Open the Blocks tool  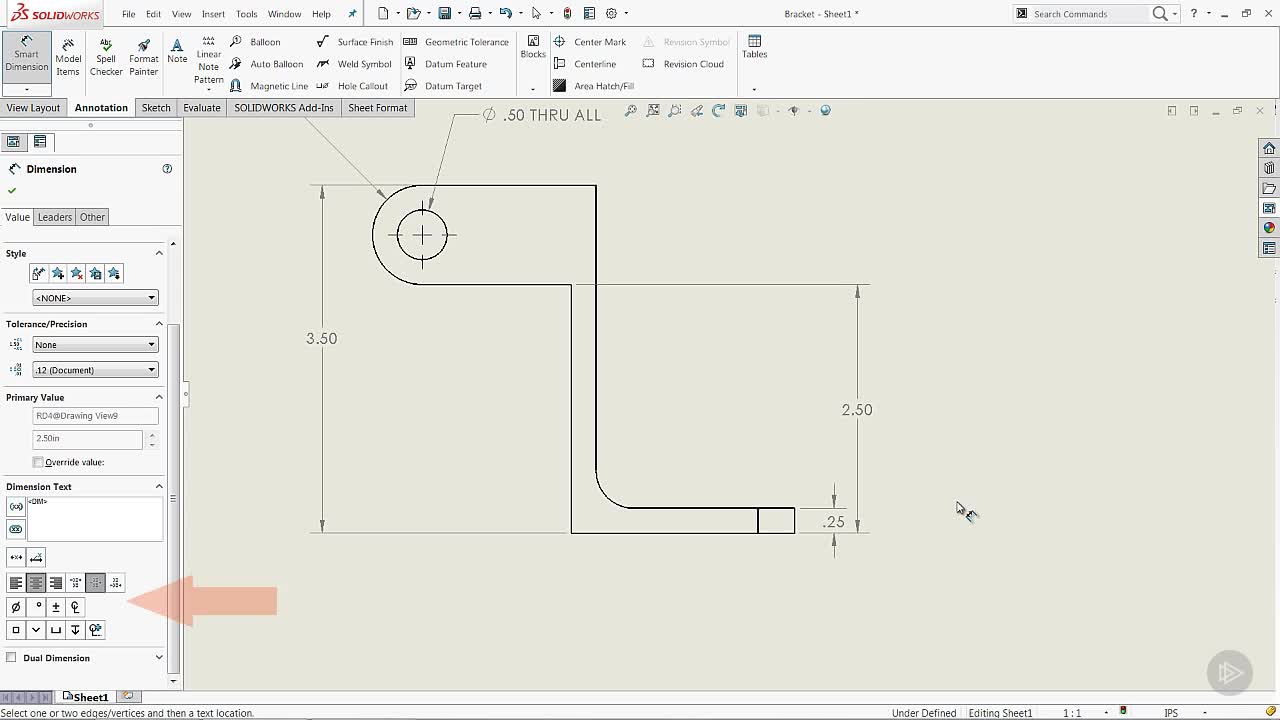point(533,47)
